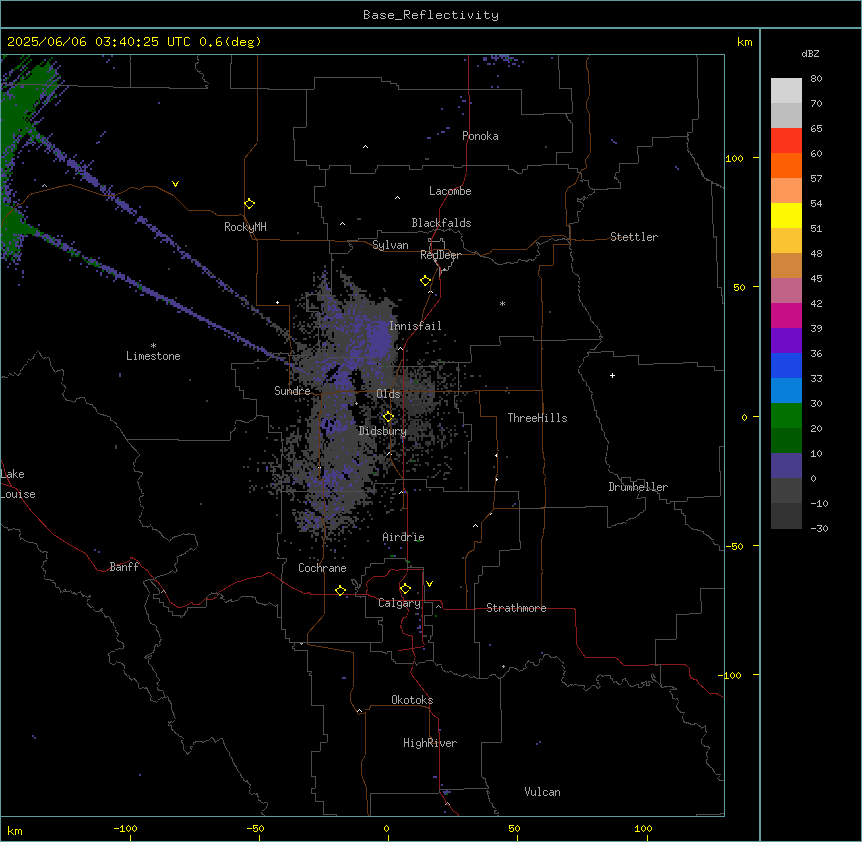The height and width of the screenshot is (842, 862).
Task: Click the -50 tick on the right axis
Action: [x=734, y=546]
